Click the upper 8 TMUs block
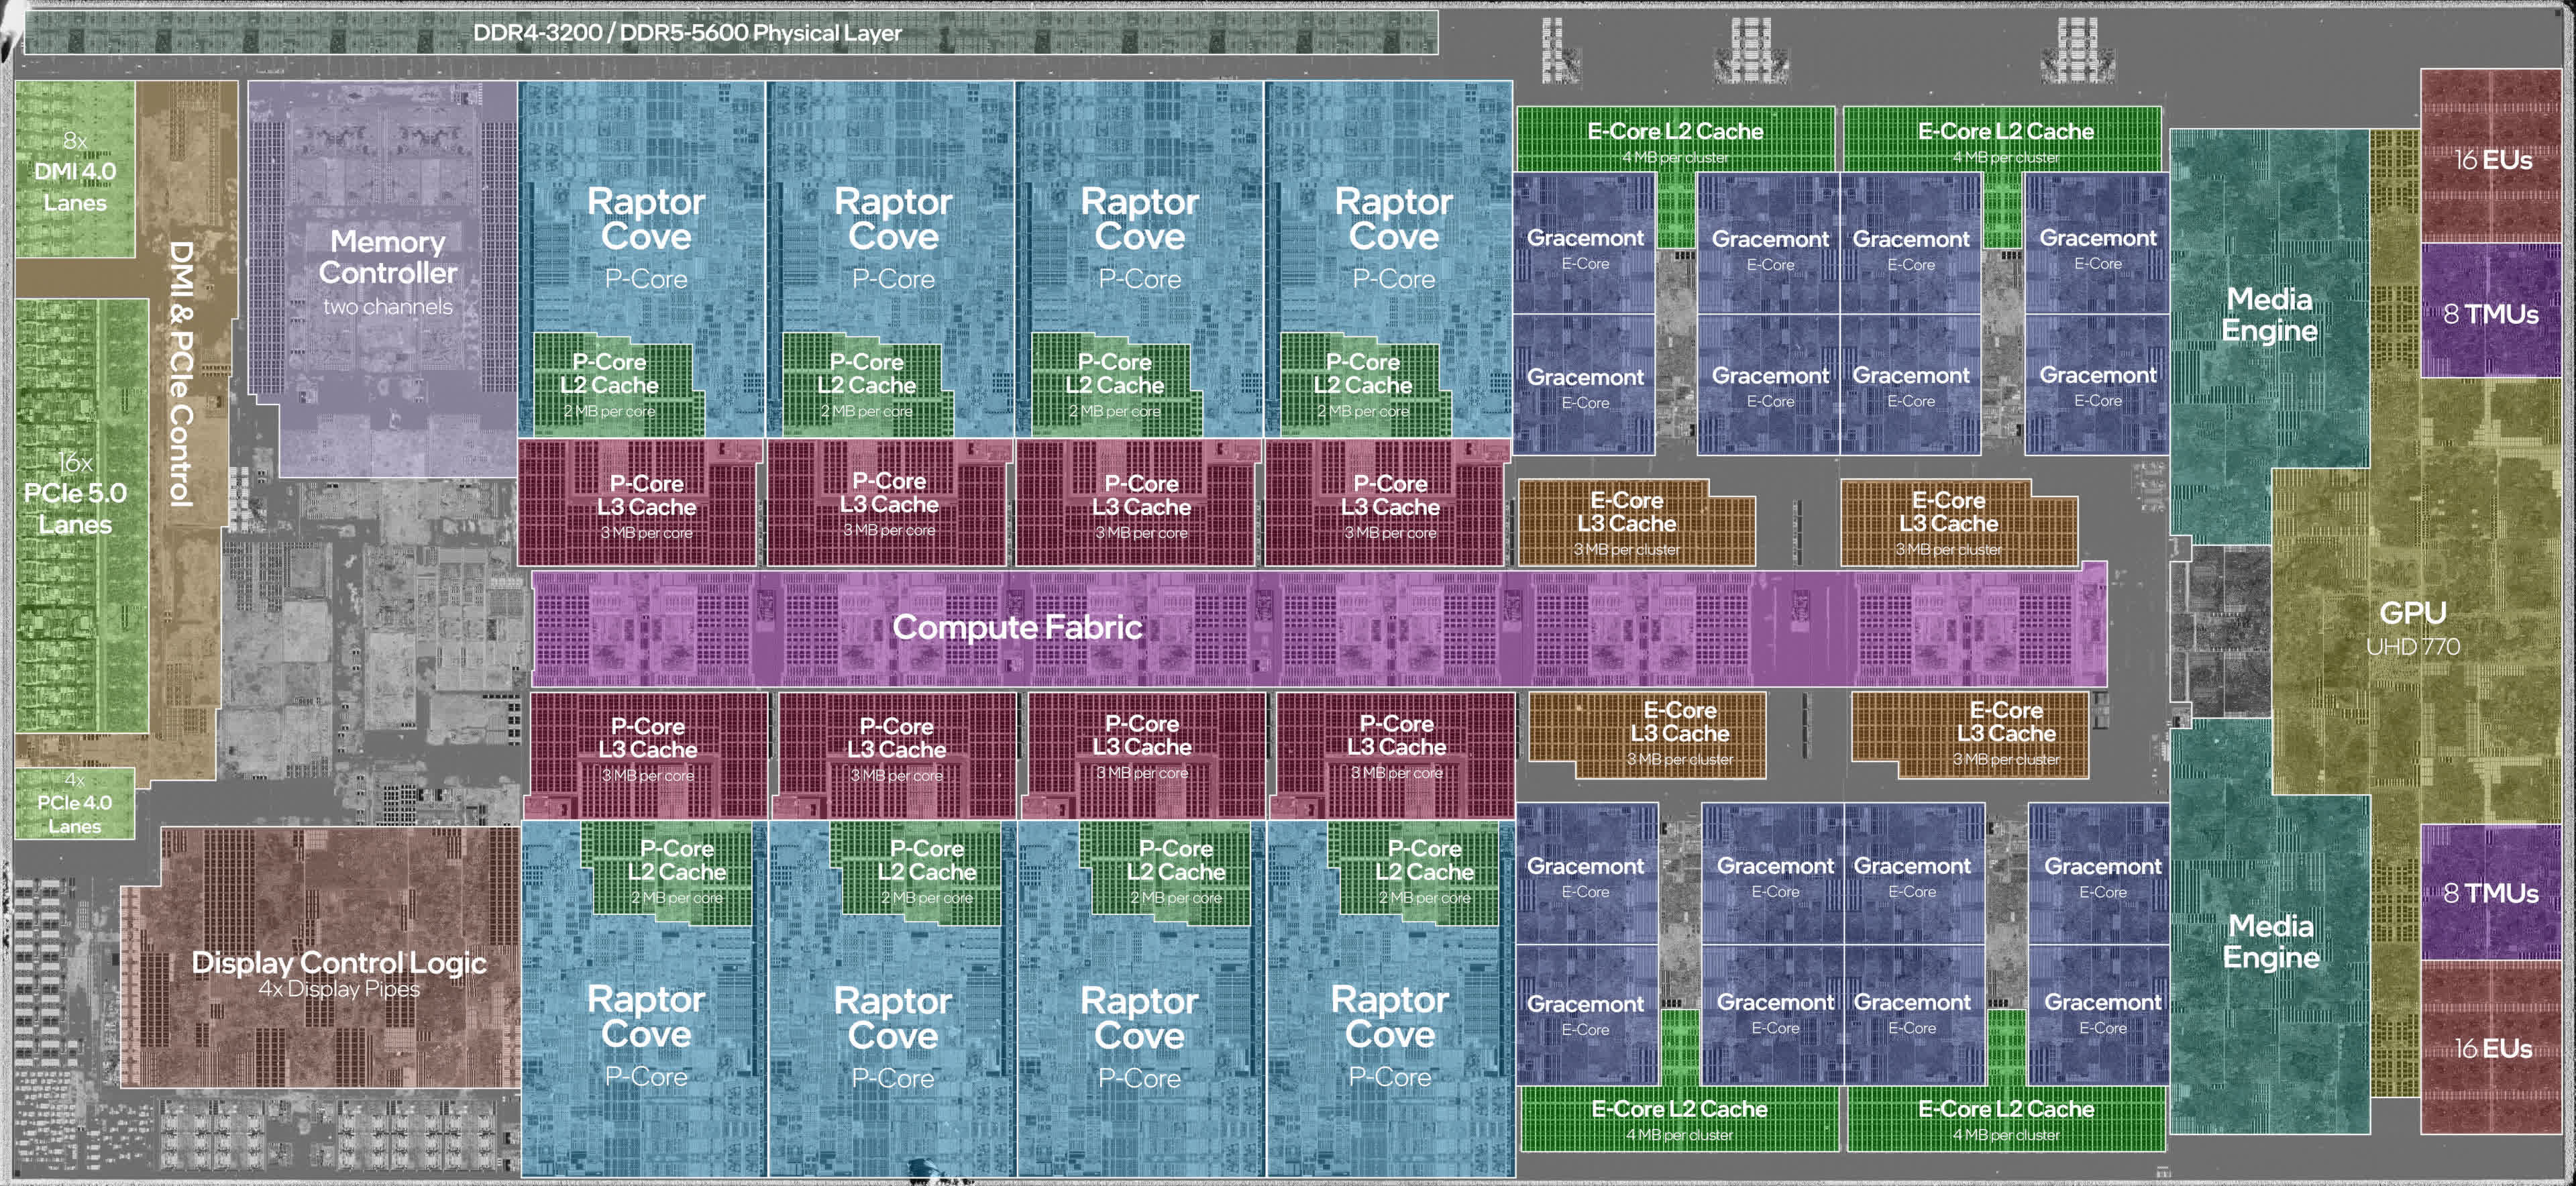 tap(2490, 314)
